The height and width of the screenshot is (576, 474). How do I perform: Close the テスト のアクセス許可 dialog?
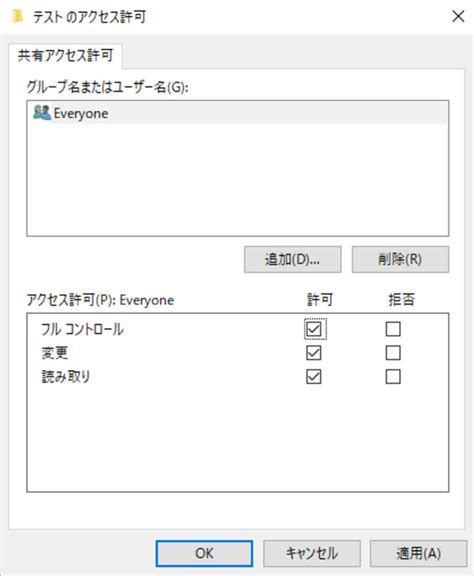click(x=458, y=16)
